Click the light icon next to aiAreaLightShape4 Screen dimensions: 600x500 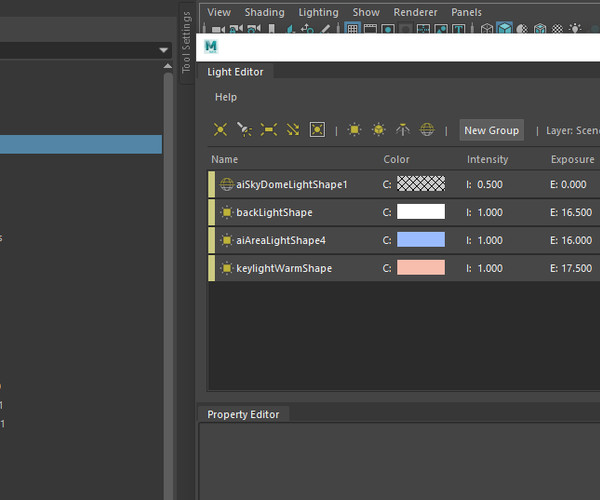[227, 240]
